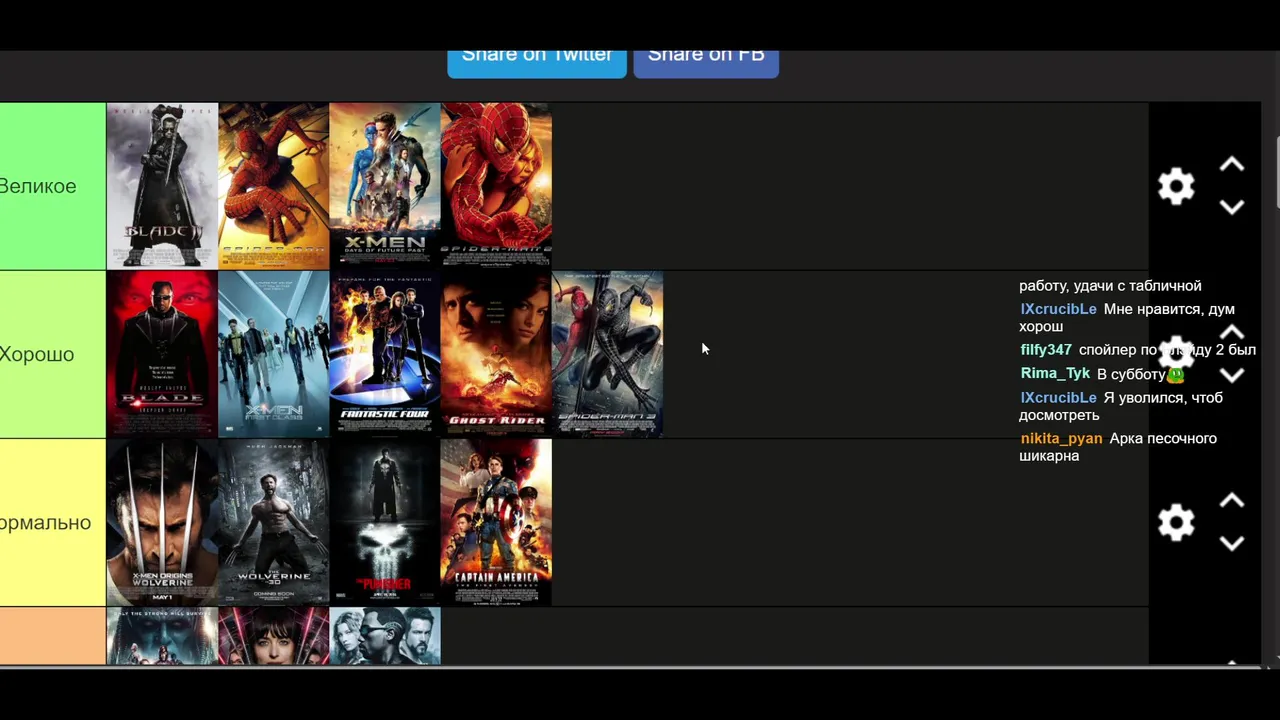Pick The Punisher skull poster
1280x720 pixels.
(x=385, y=522)
